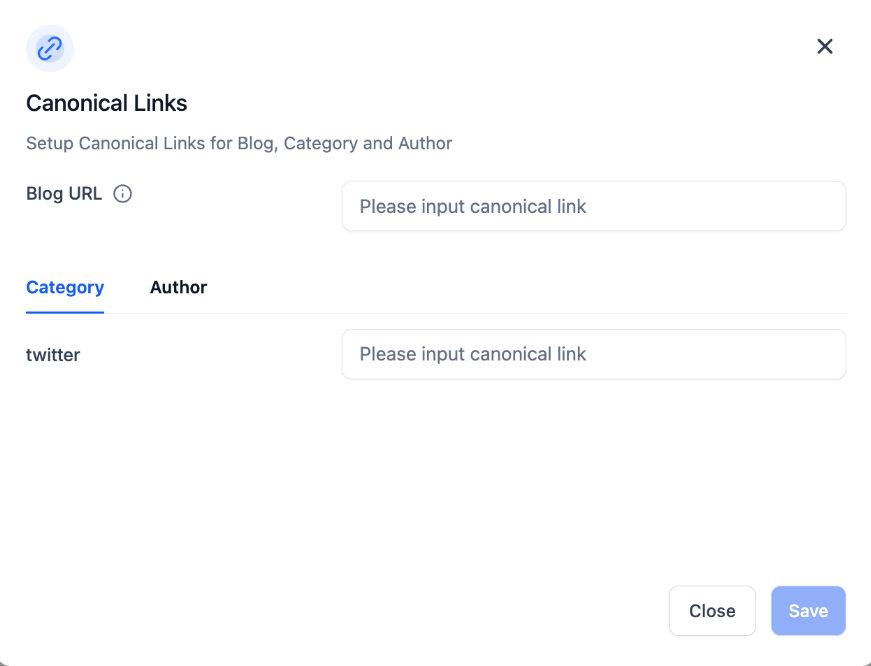Place cursor in the twitter row placeholder
The height and width of the screenshot is (666, 871).
(x=473, y=354)
